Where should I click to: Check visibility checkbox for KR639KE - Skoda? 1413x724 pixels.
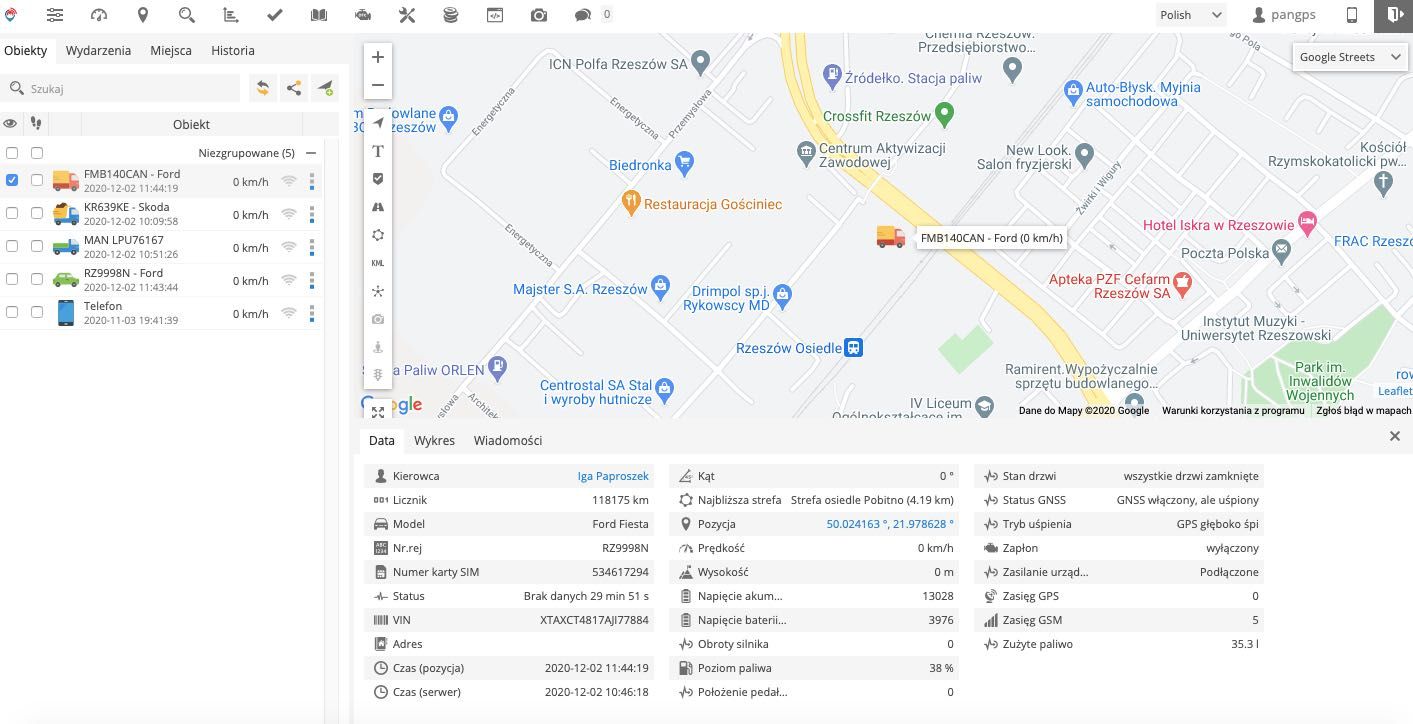tap(12, 213)
